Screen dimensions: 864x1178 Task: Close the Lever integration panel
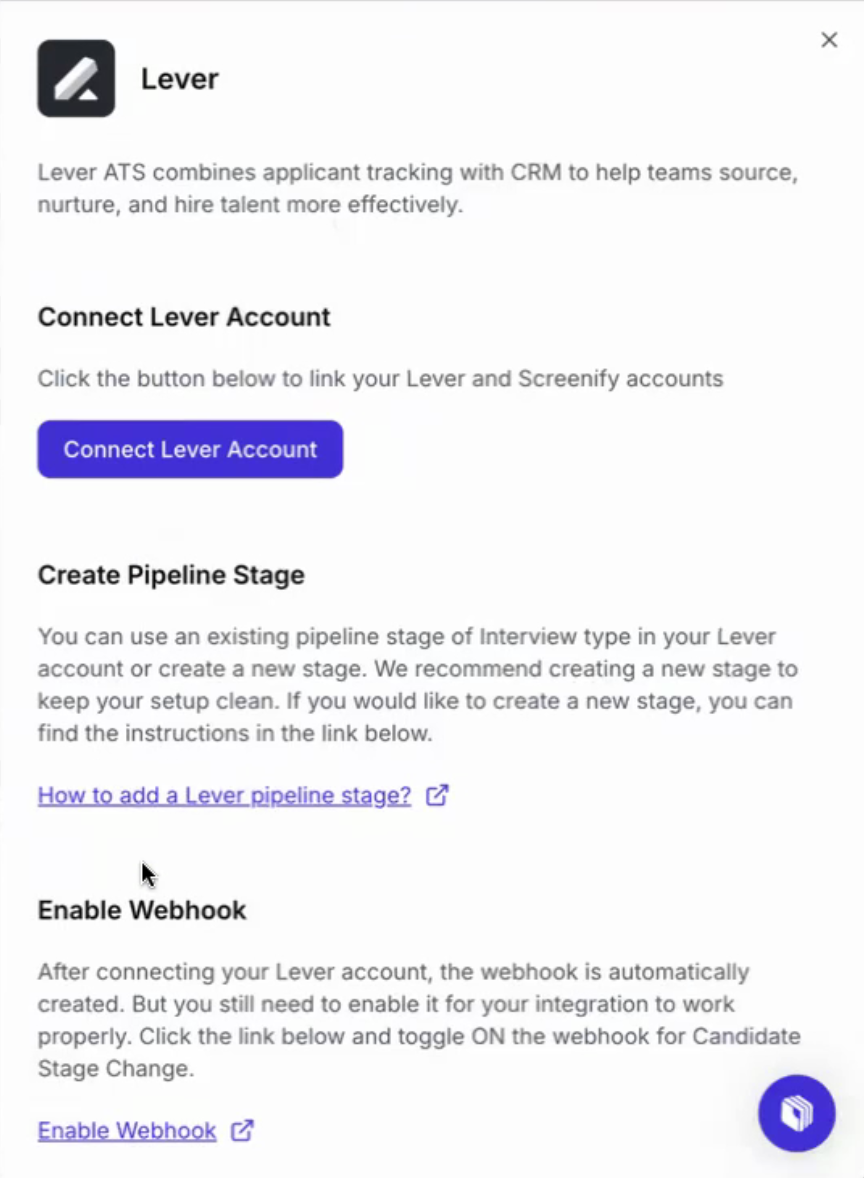pos(829,40)
